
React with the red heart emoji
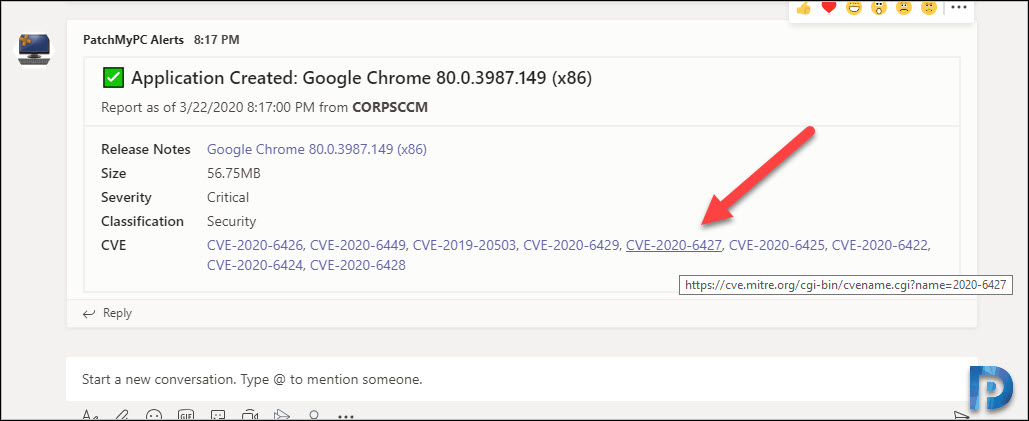[x=829, y=8]
